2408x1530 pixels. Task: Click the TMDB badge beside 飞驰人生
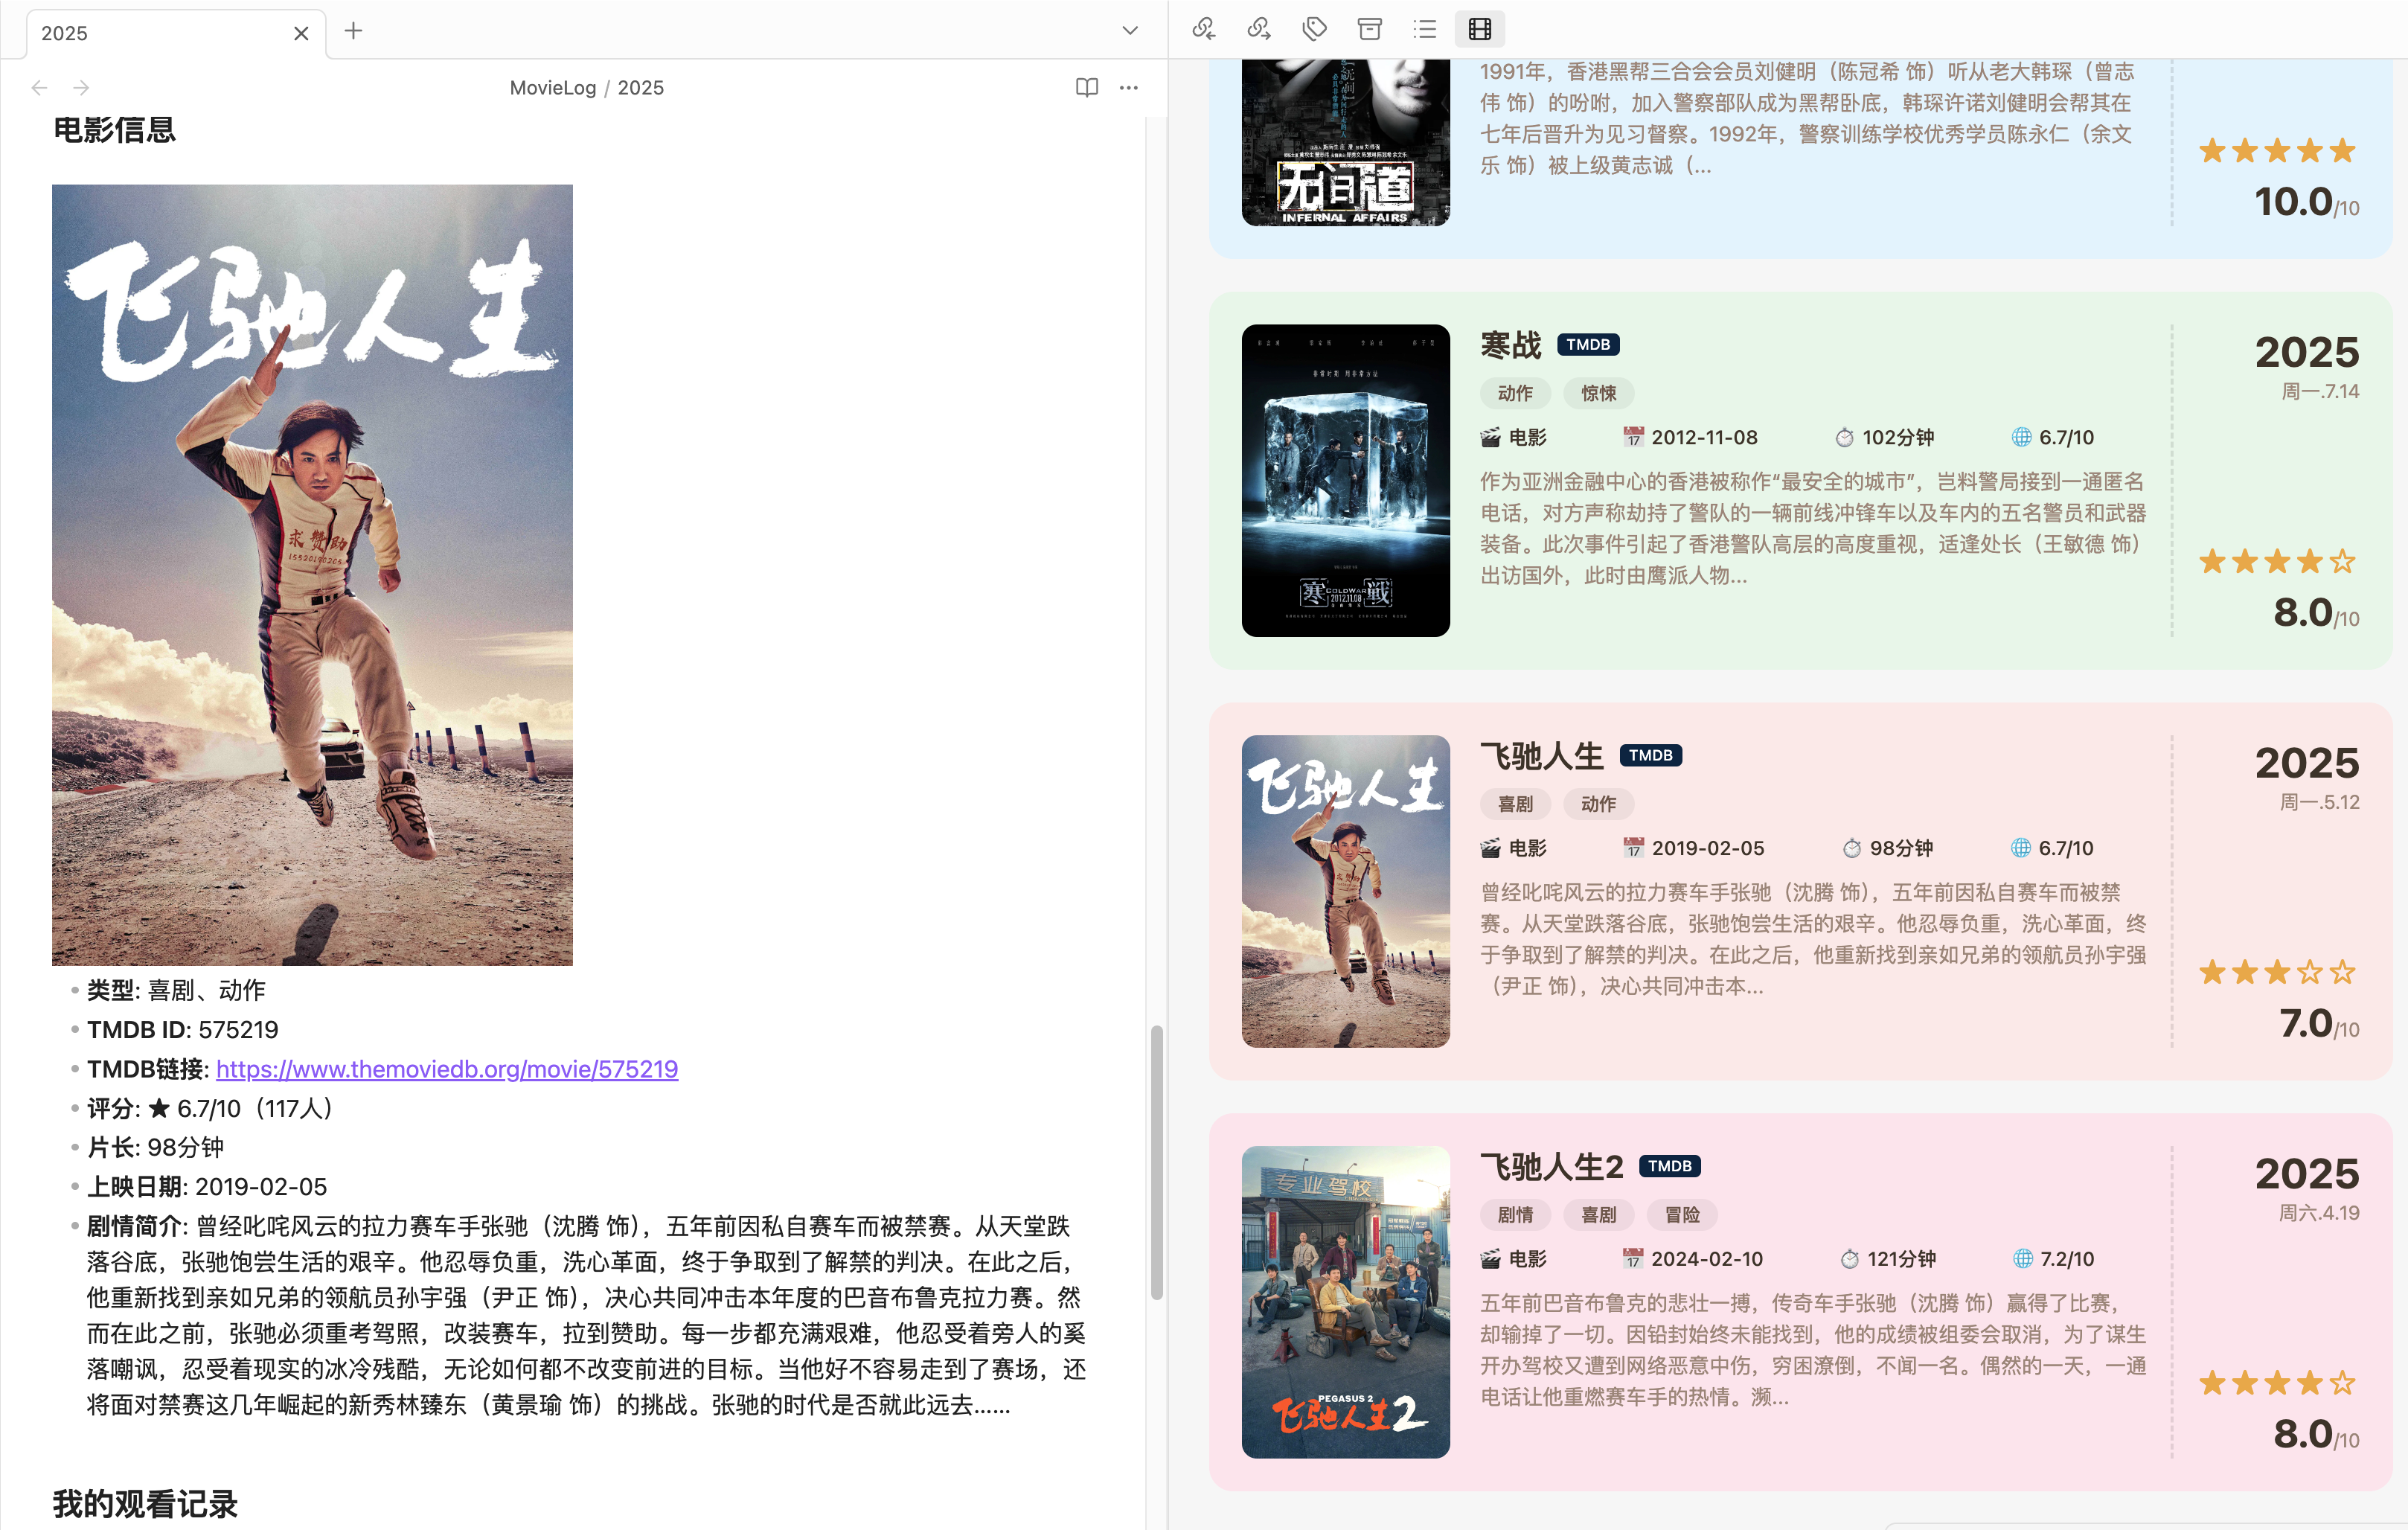coord(1650,756)
